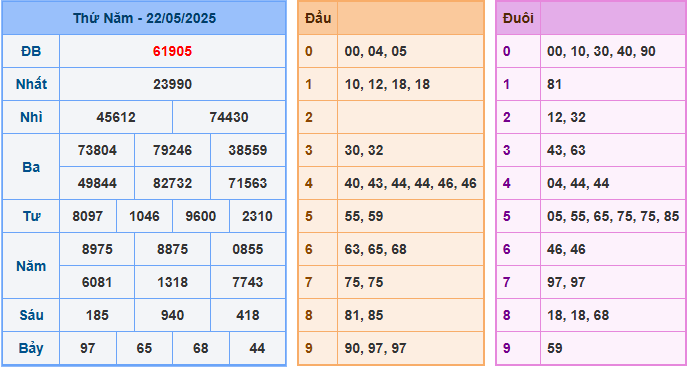Click the single value 81 in Đuôi table

(555, 84)
